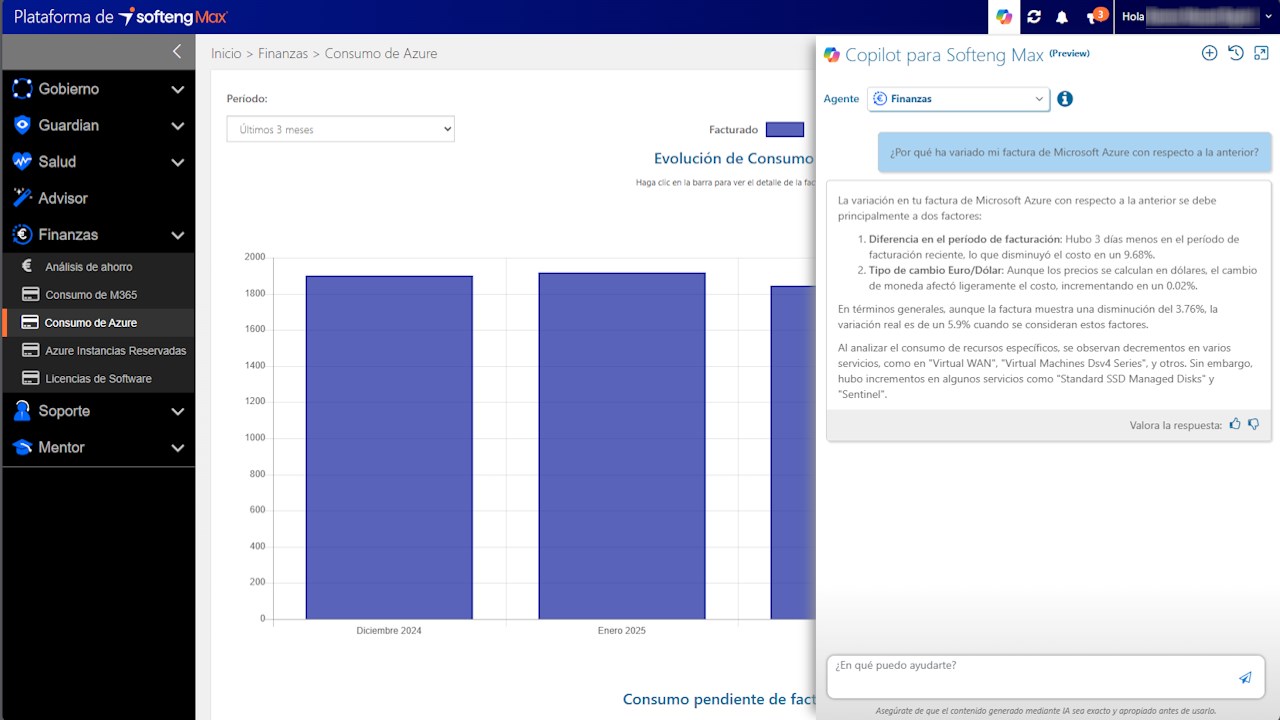Click the user question chat bubble
The image size is (1280, 720).
click(1075, 152)
